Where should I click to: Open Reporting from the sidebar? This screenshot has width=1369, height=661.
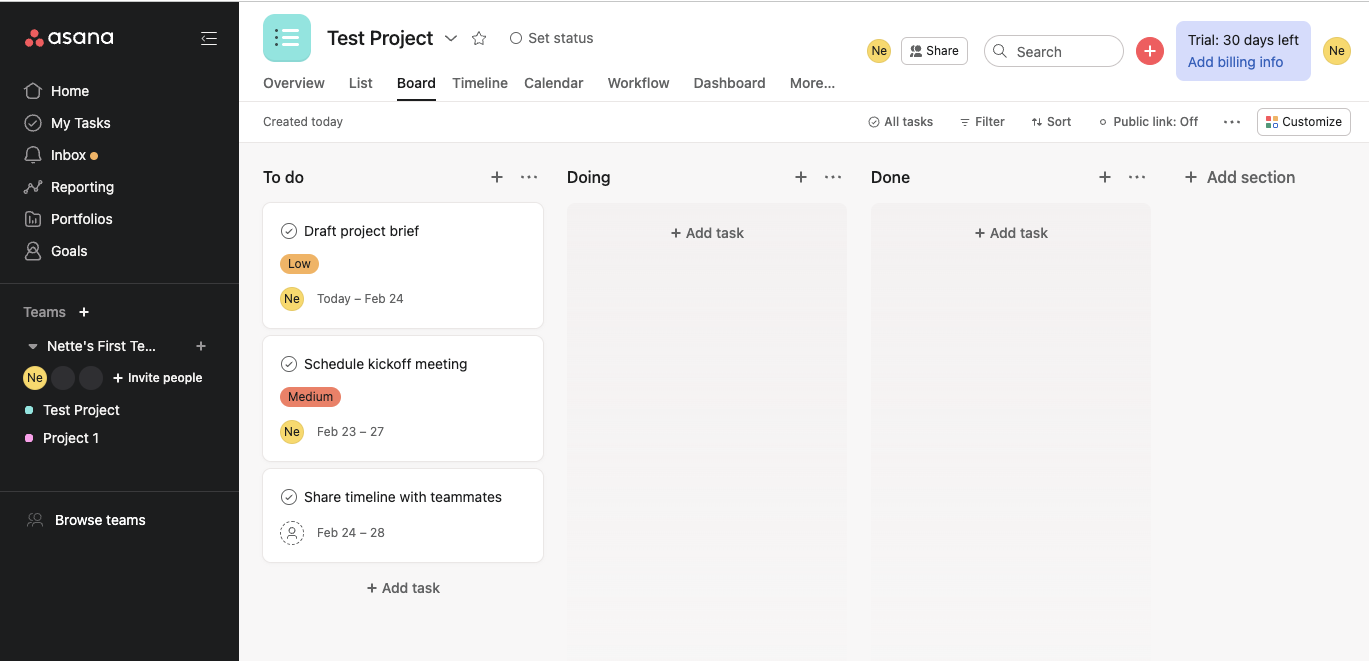coord(82,187)
